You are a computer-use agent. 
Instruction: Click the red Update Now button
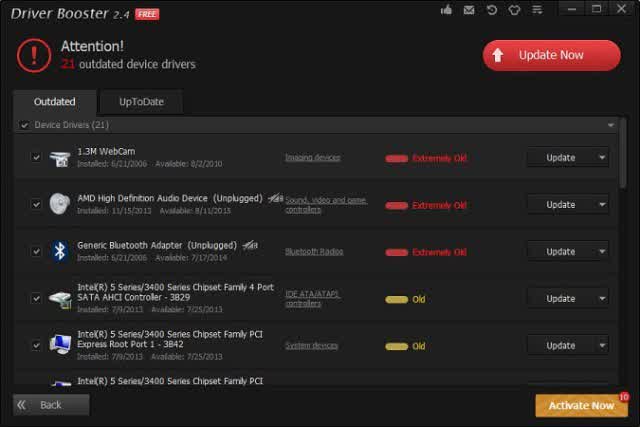point(551,56)
